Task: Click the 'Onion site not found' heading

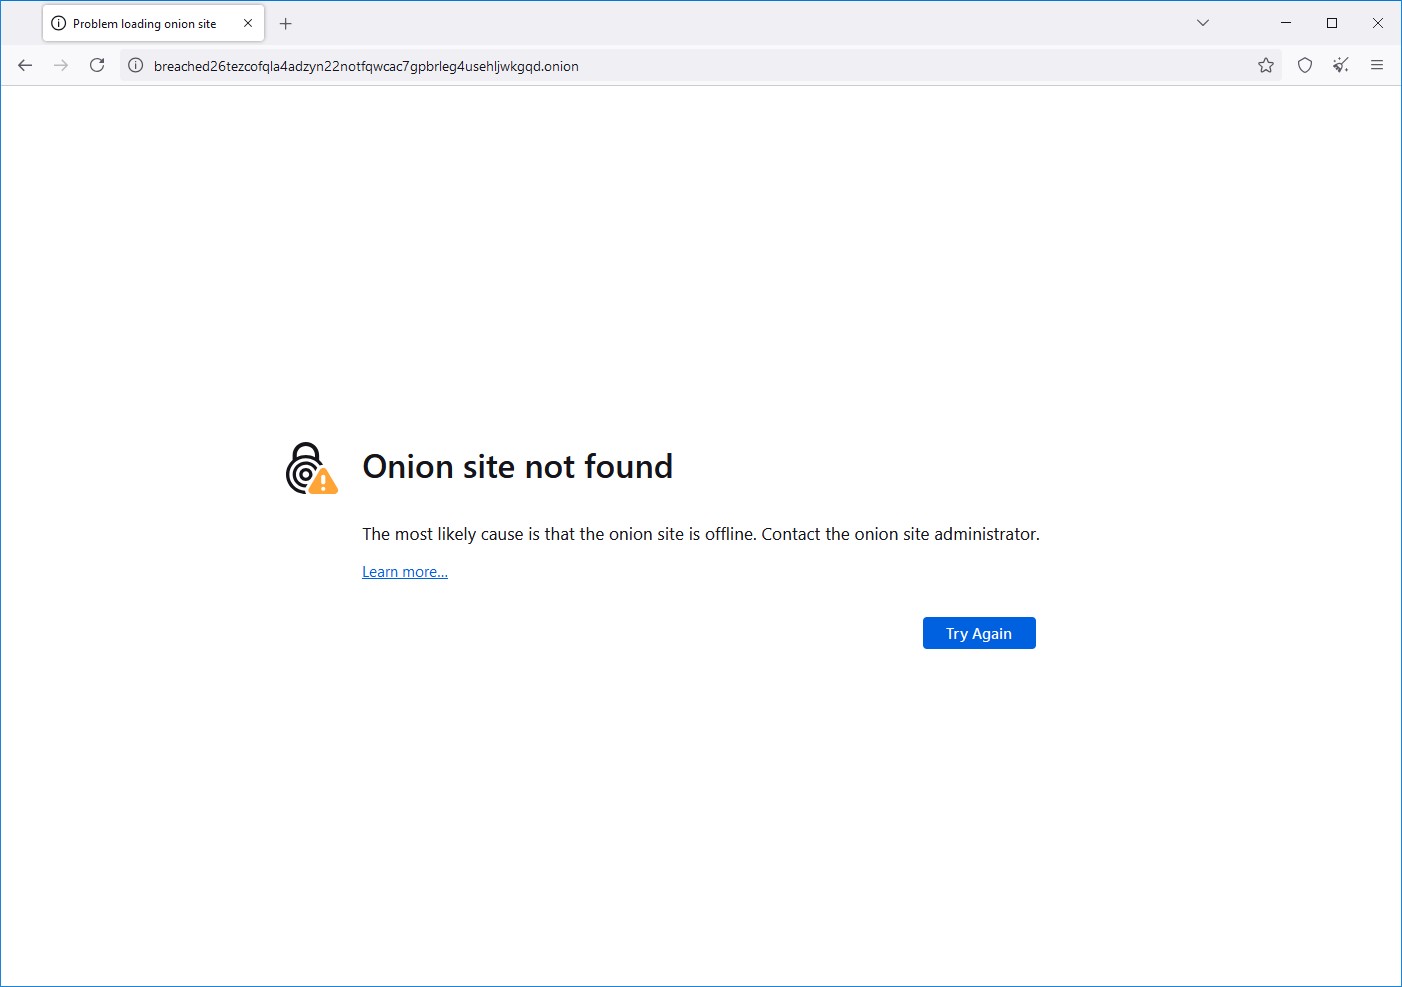Action: 517,467
